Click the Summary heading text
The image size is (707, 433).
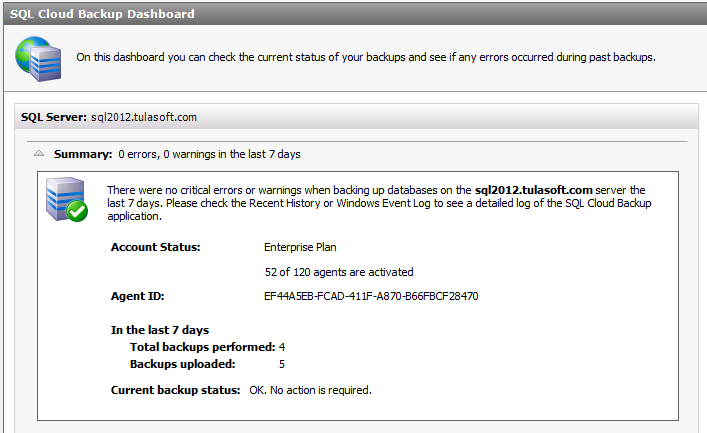point(83,154)
